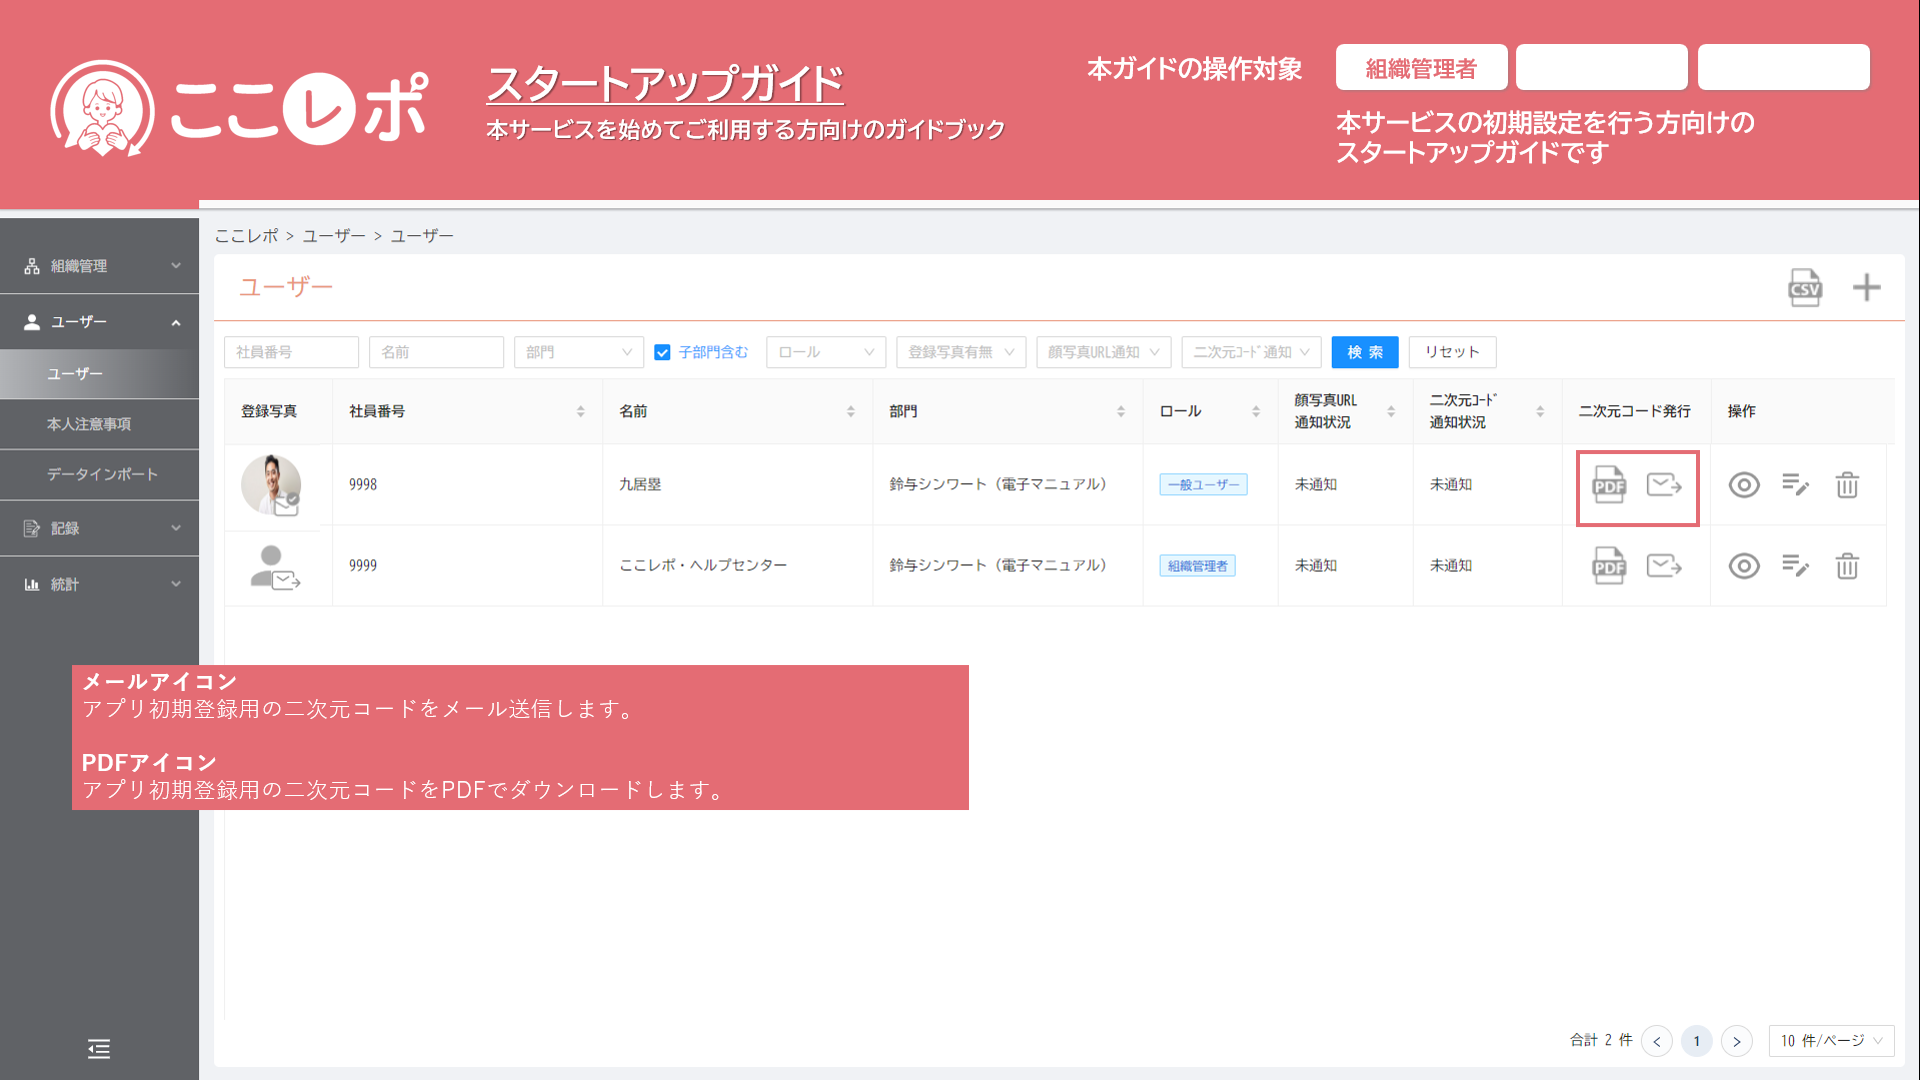Open the 登録写真有無 dropdown
1920x1080 pixels.
tap(960, 352)
